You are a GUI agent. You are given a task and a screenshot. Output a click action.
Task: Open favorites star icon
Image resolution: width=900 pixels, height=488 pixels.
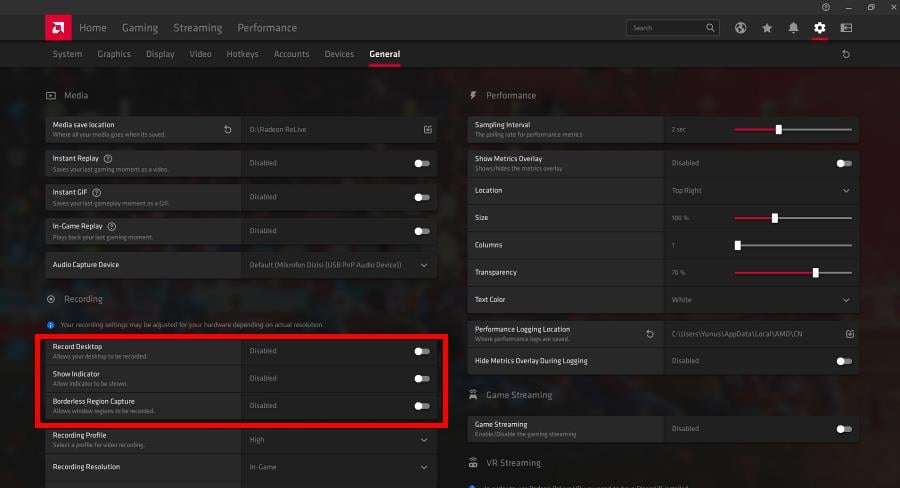(767, 28)
